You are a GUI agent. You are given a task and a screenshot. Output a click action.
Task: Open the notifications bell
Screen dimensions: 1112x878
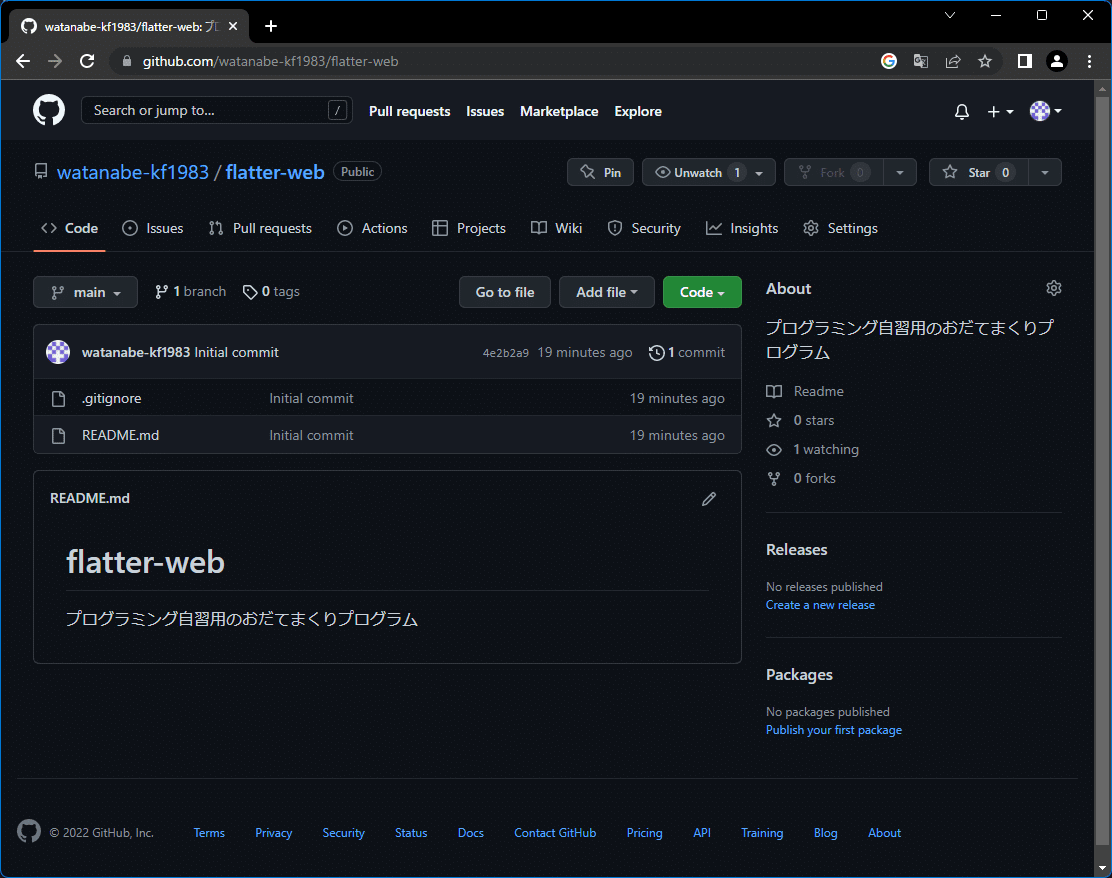pos(962,111)
